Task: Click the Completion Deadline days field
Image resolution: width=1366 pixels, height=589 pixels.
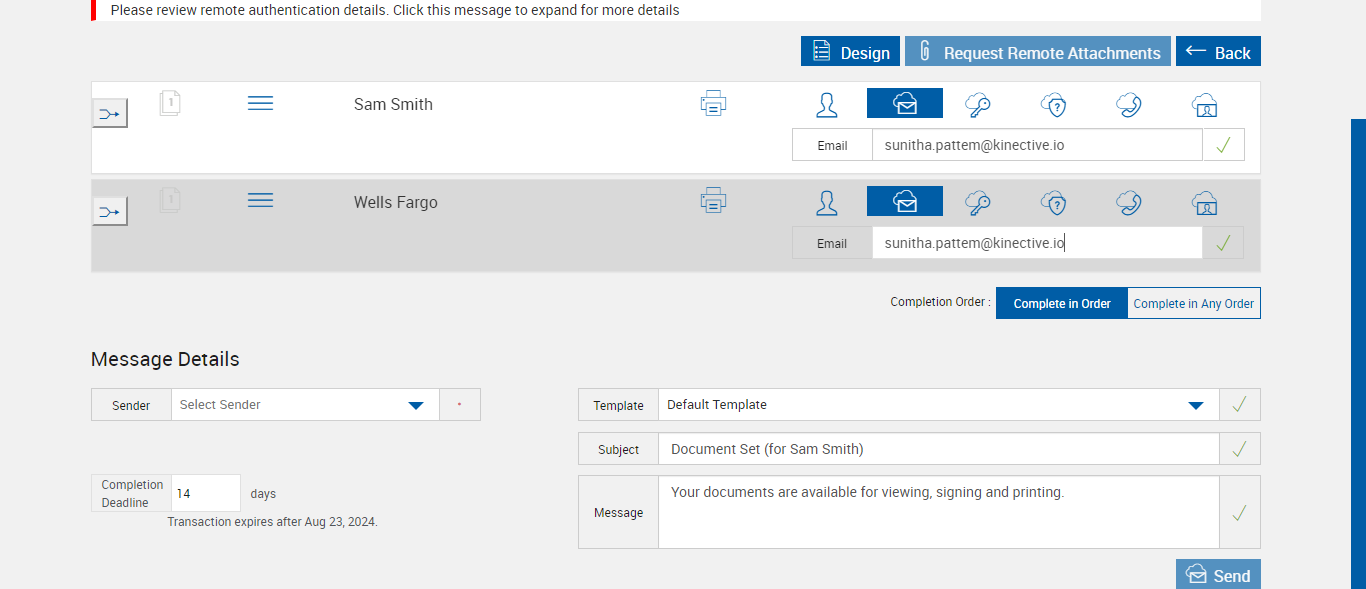Action: coord(206,493)
